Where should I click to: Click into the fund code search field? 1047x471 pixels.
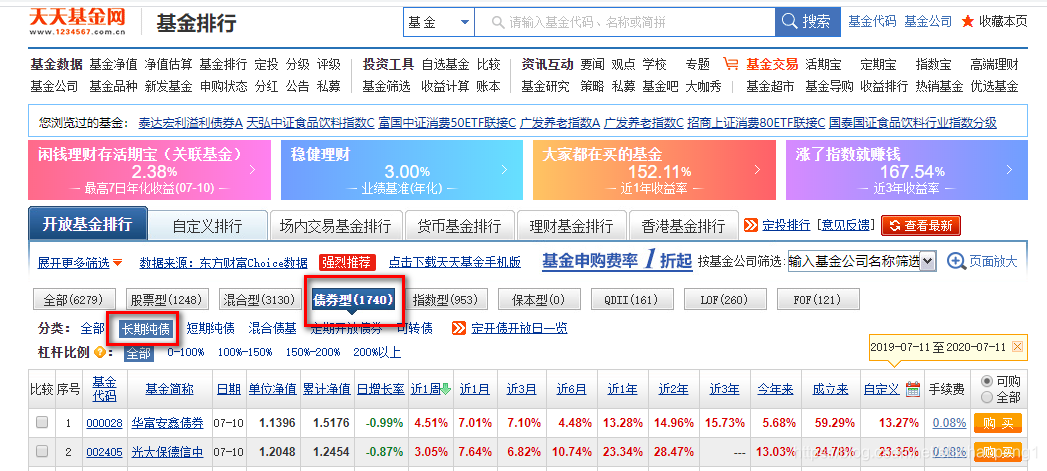[x=624, y=22]
